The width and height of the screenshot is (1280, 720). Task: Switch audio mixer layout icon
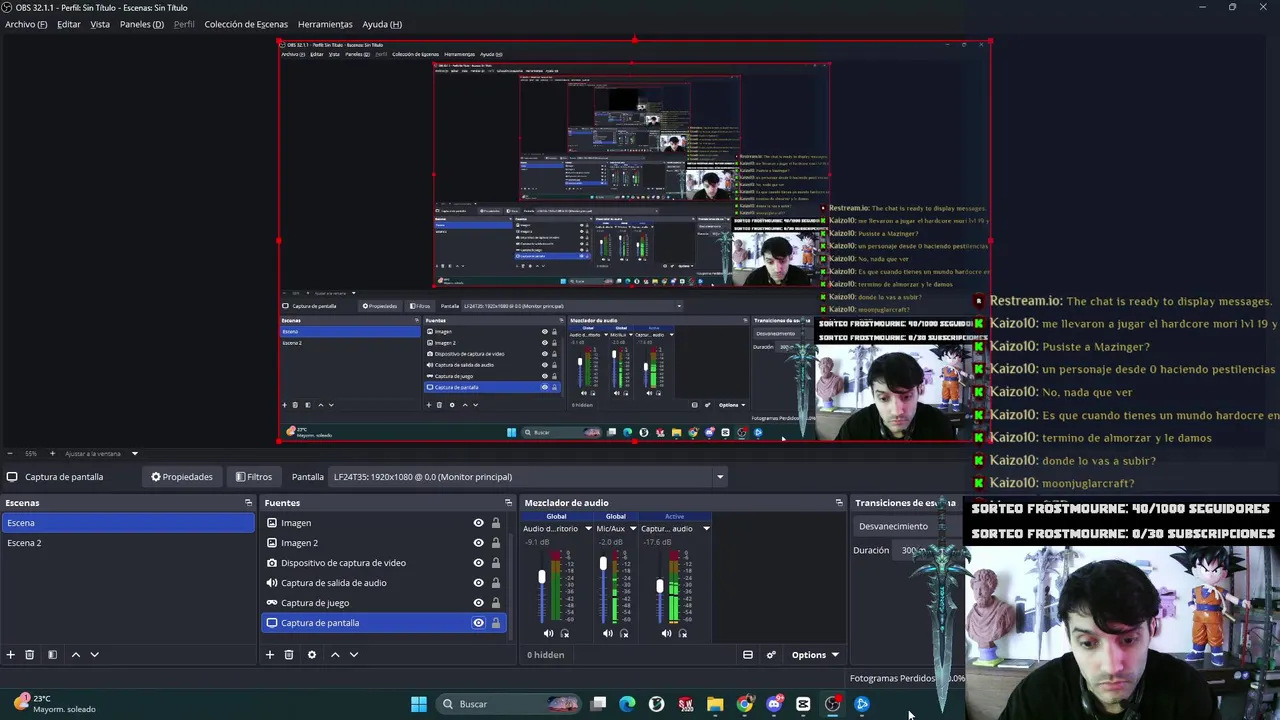(747, 655)
